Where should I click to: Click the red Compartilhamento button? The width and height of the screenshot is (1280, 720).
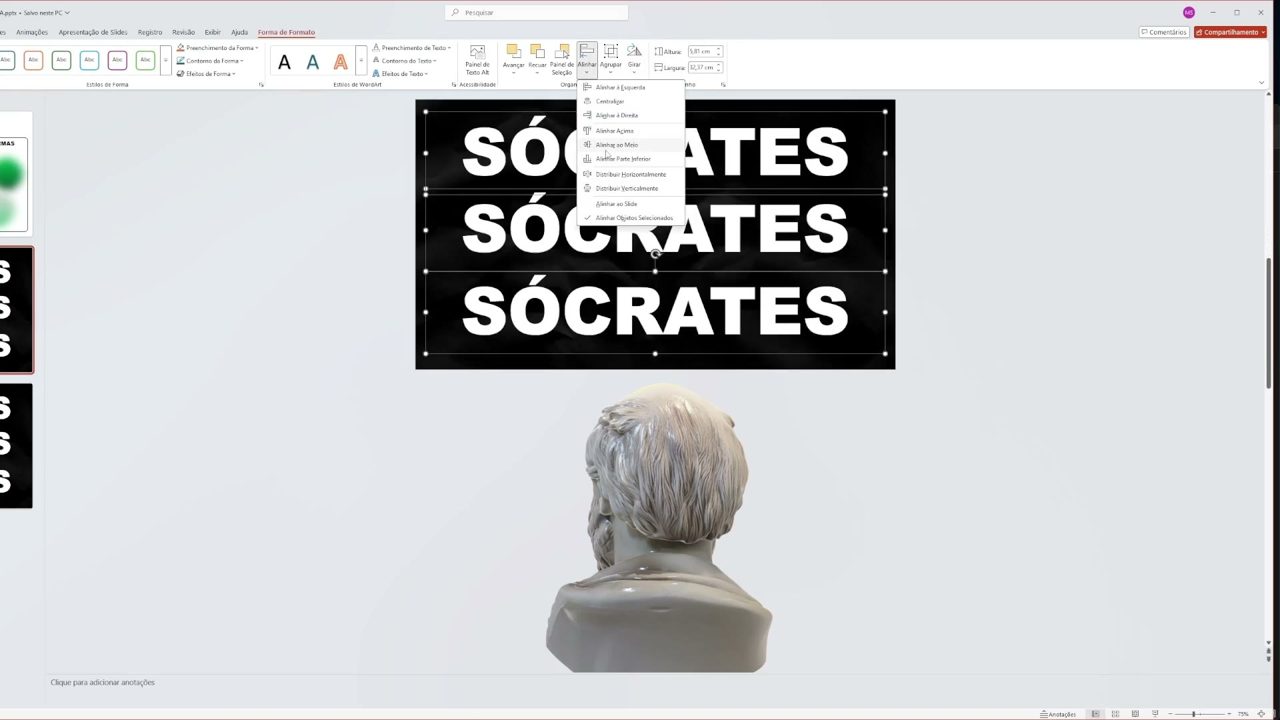pyautogui.click(x=1230, y=32)
